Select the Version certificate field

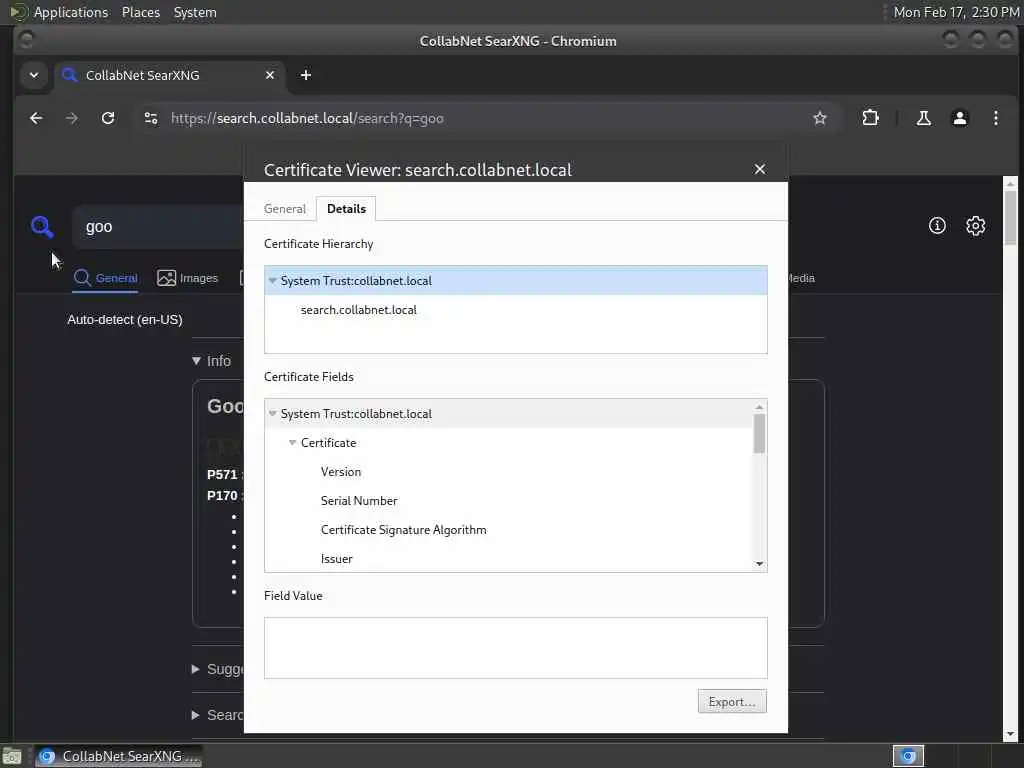click(341, 472)
